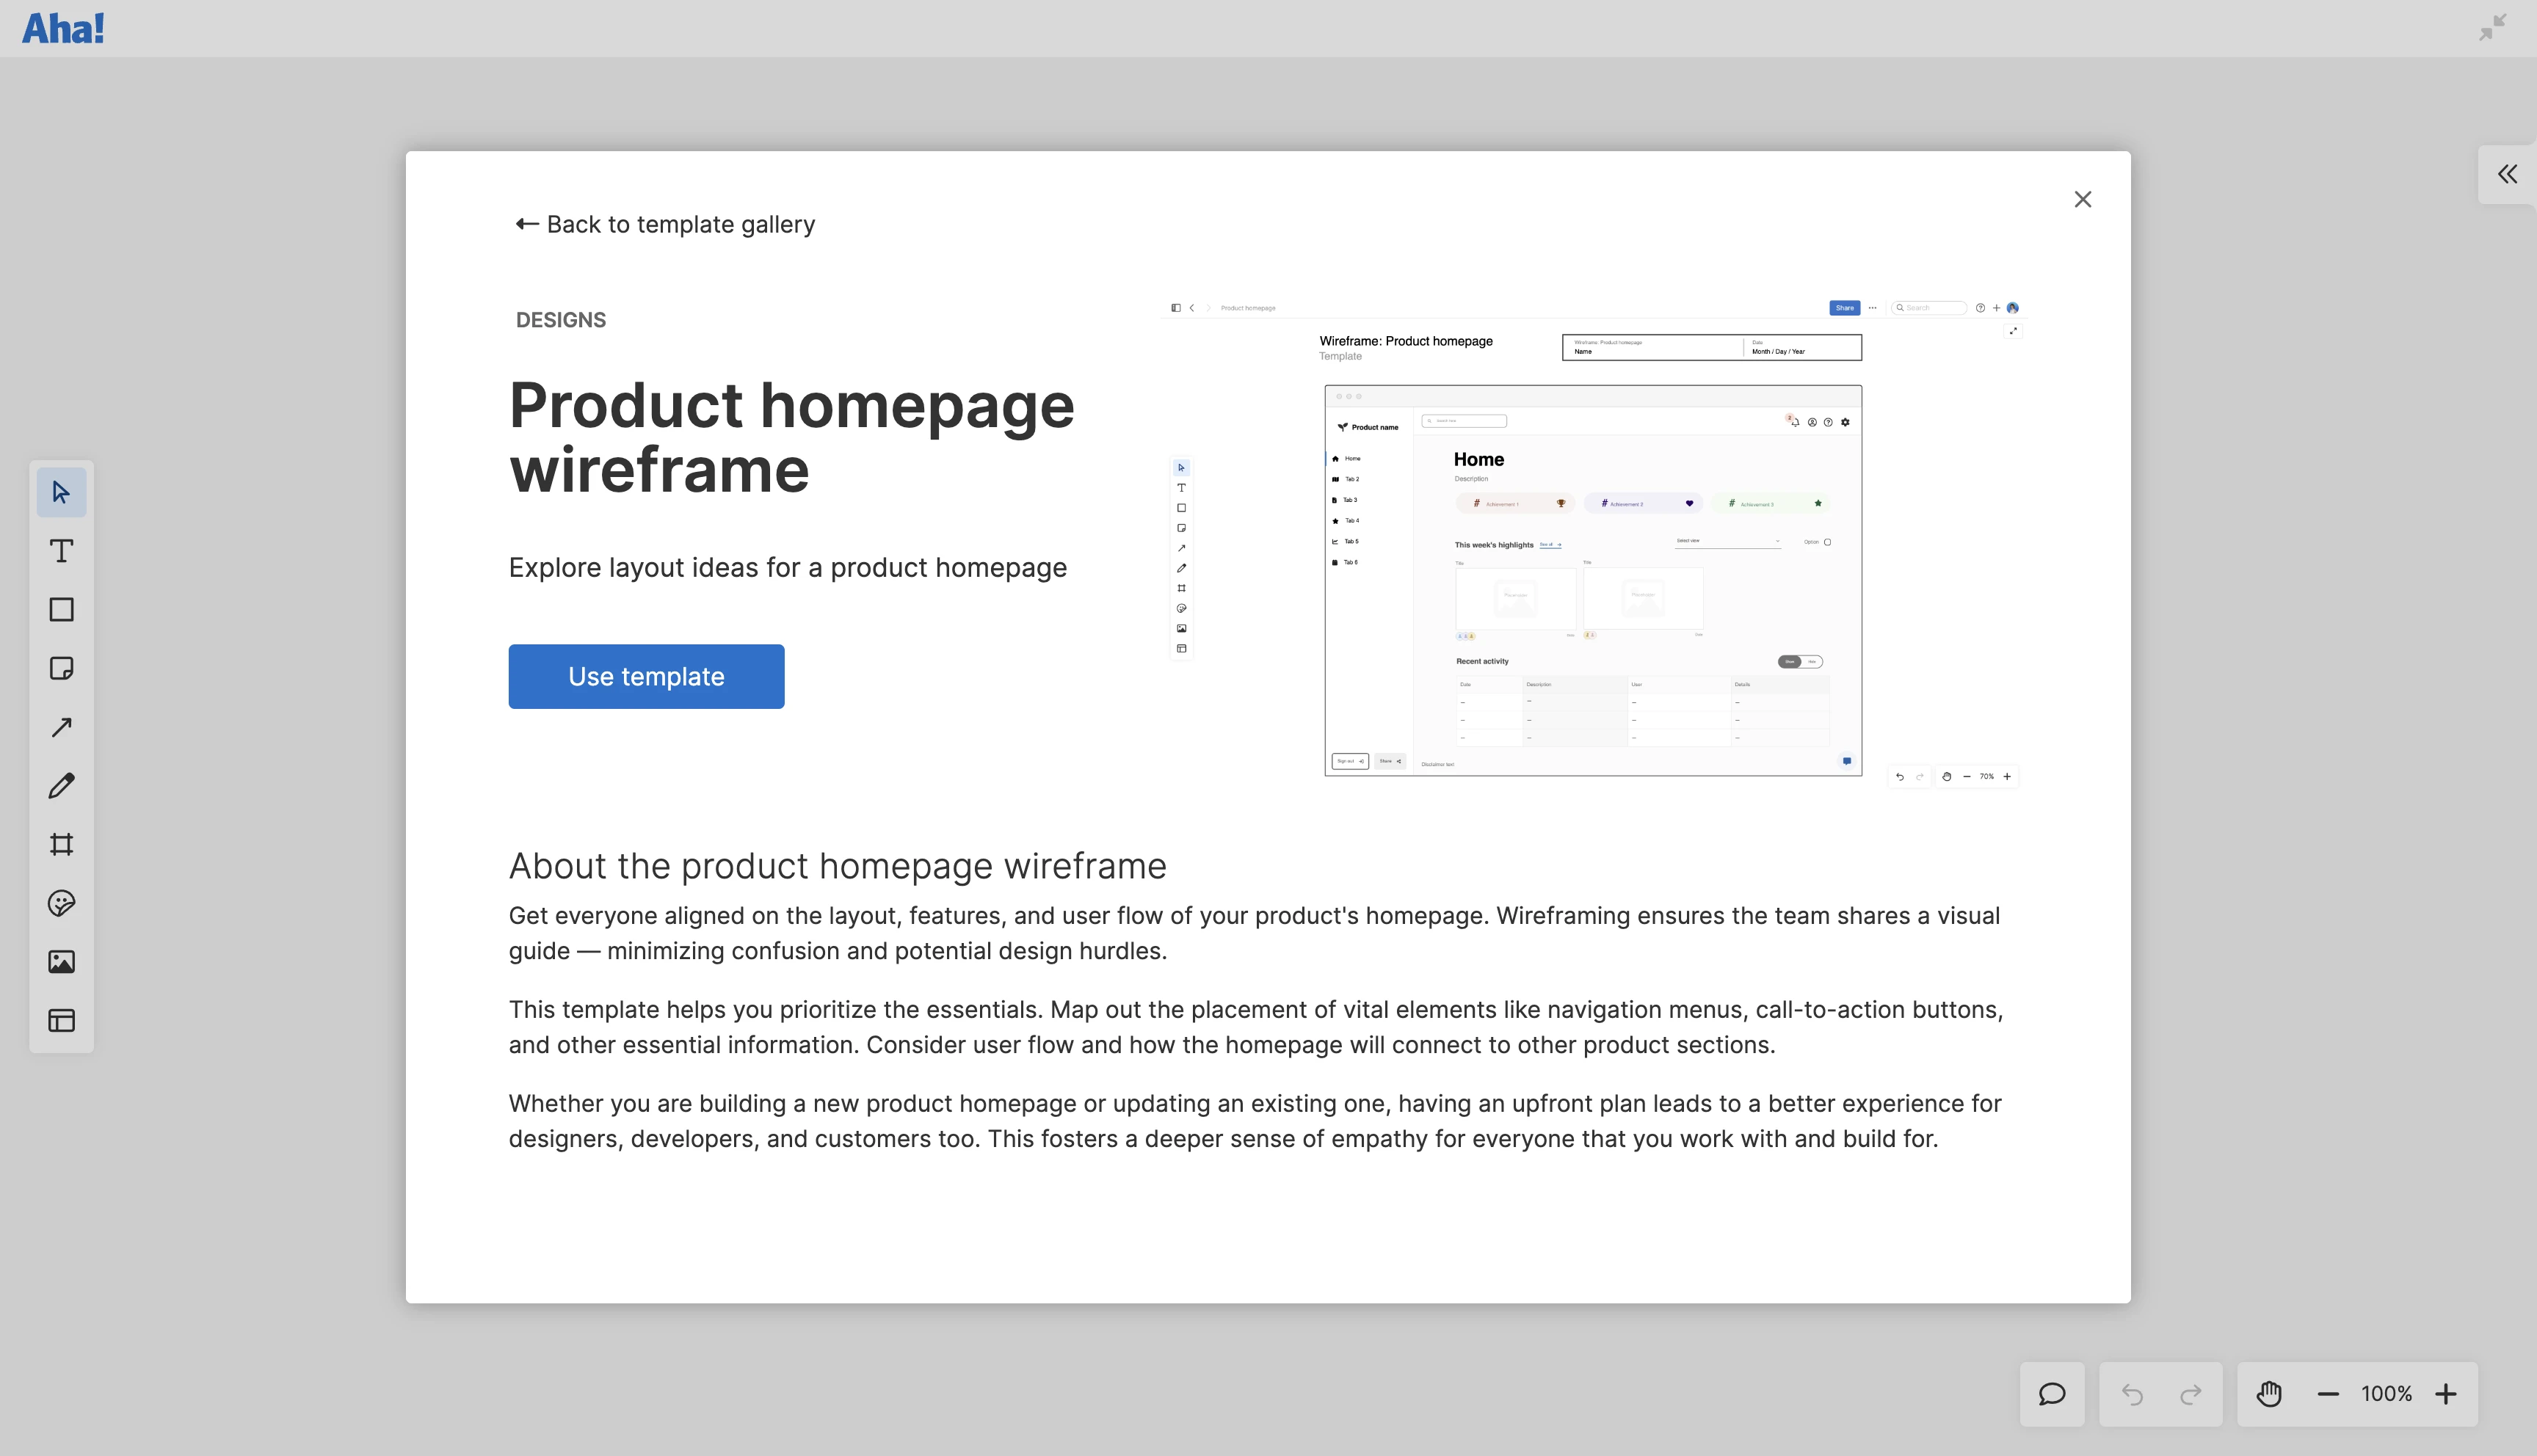
Task: Click the product homepage wireframe preview image
Action: (x=1593, y=545)
